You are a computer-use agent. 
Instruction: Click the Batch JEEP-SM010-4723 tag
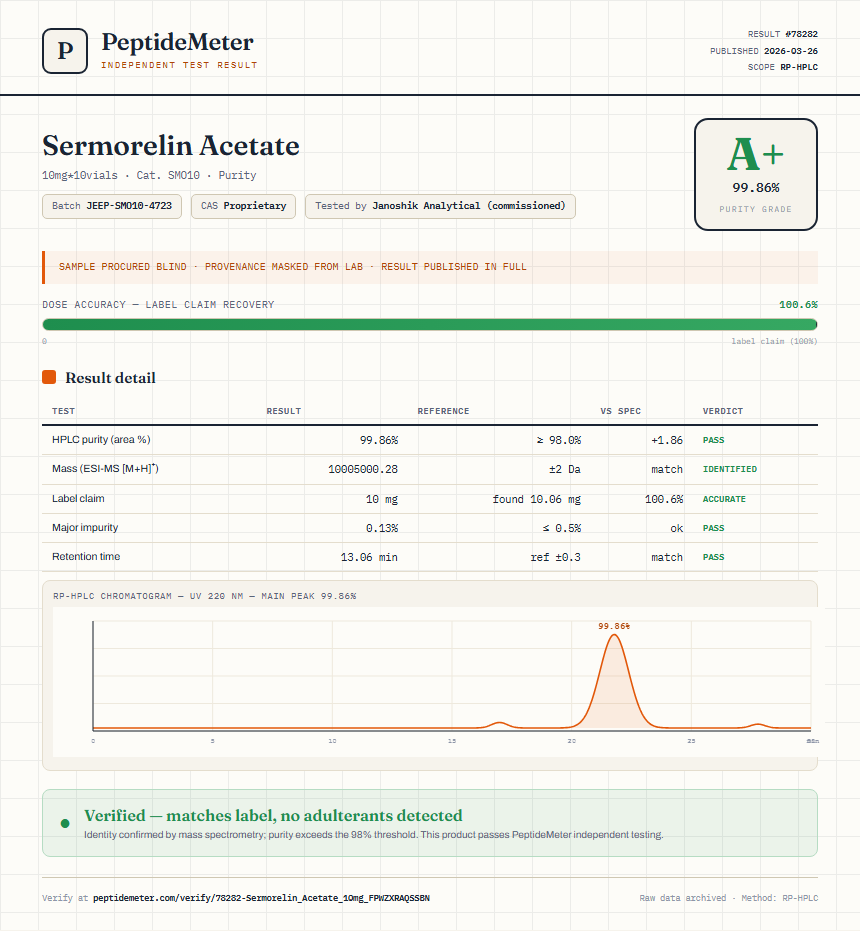coord(112,206)
